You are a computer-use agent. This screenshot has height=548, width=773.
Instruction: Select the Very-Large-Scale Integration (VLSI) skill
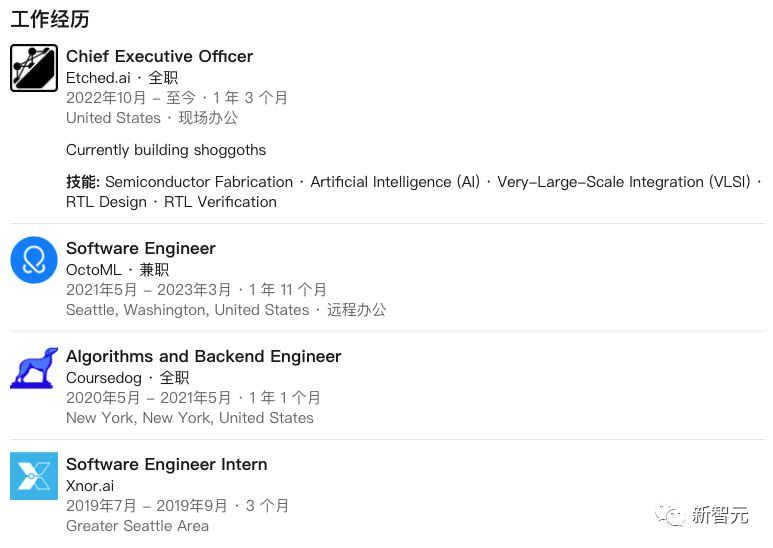coord(624,182)
